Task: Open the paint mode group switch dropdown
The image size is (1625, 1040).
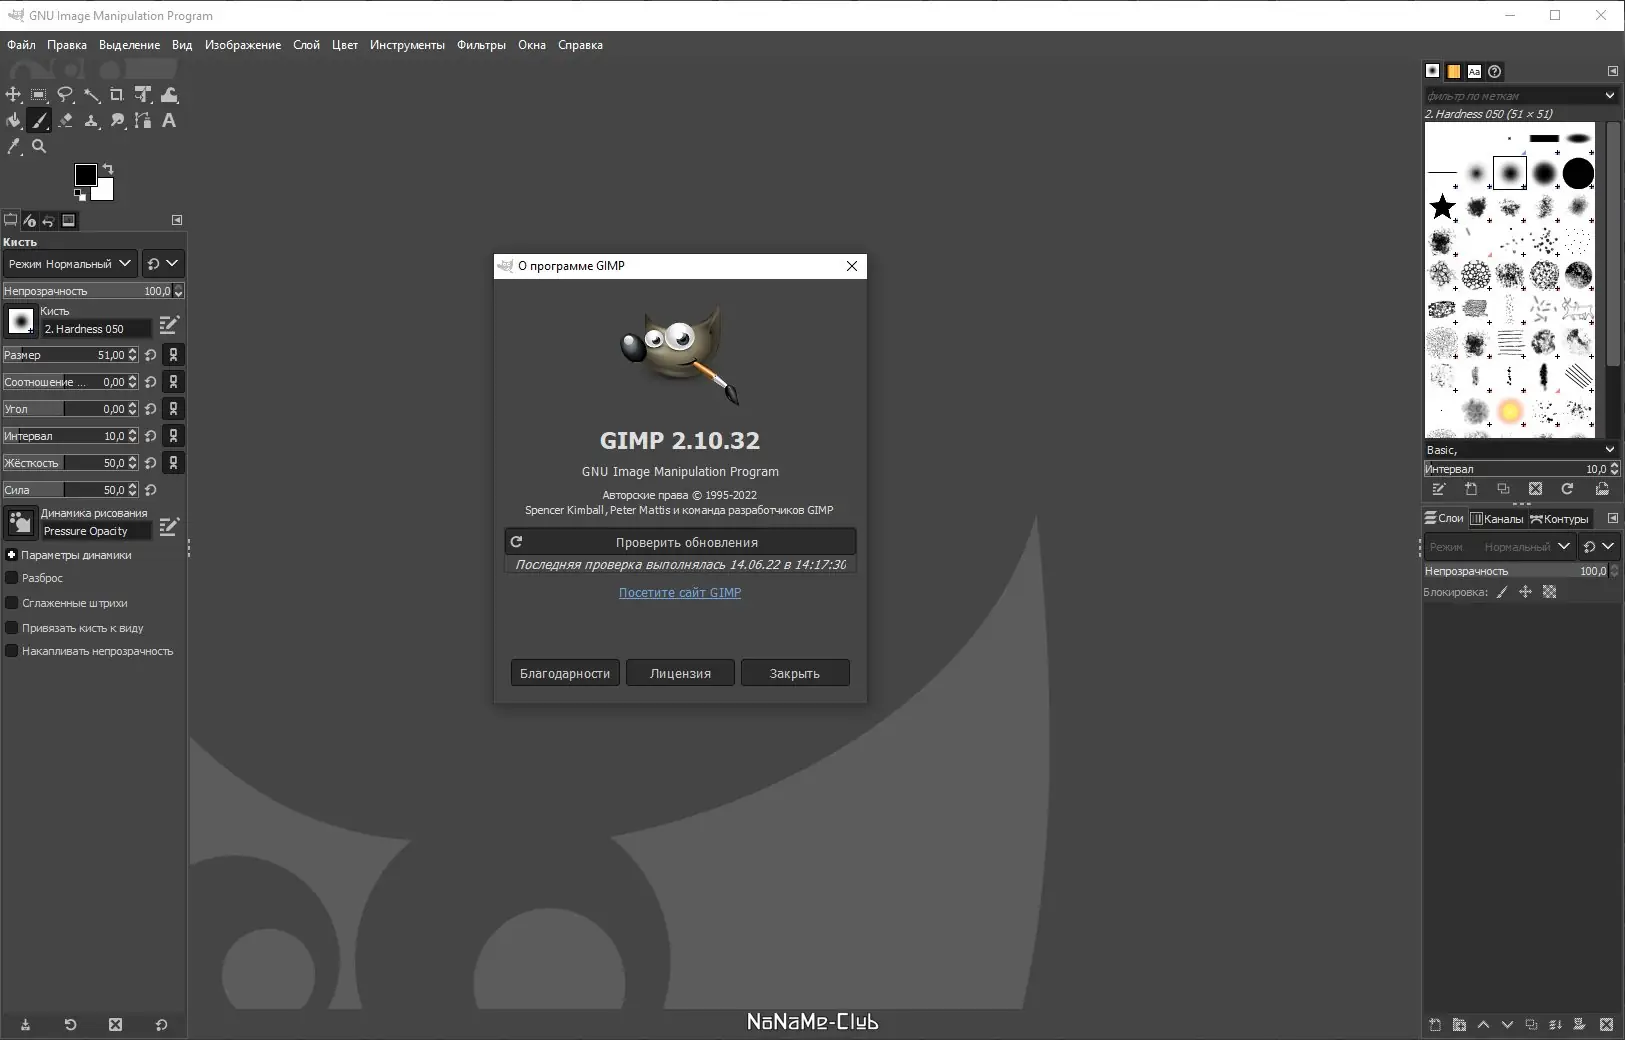Action: (x=162, y=264)
